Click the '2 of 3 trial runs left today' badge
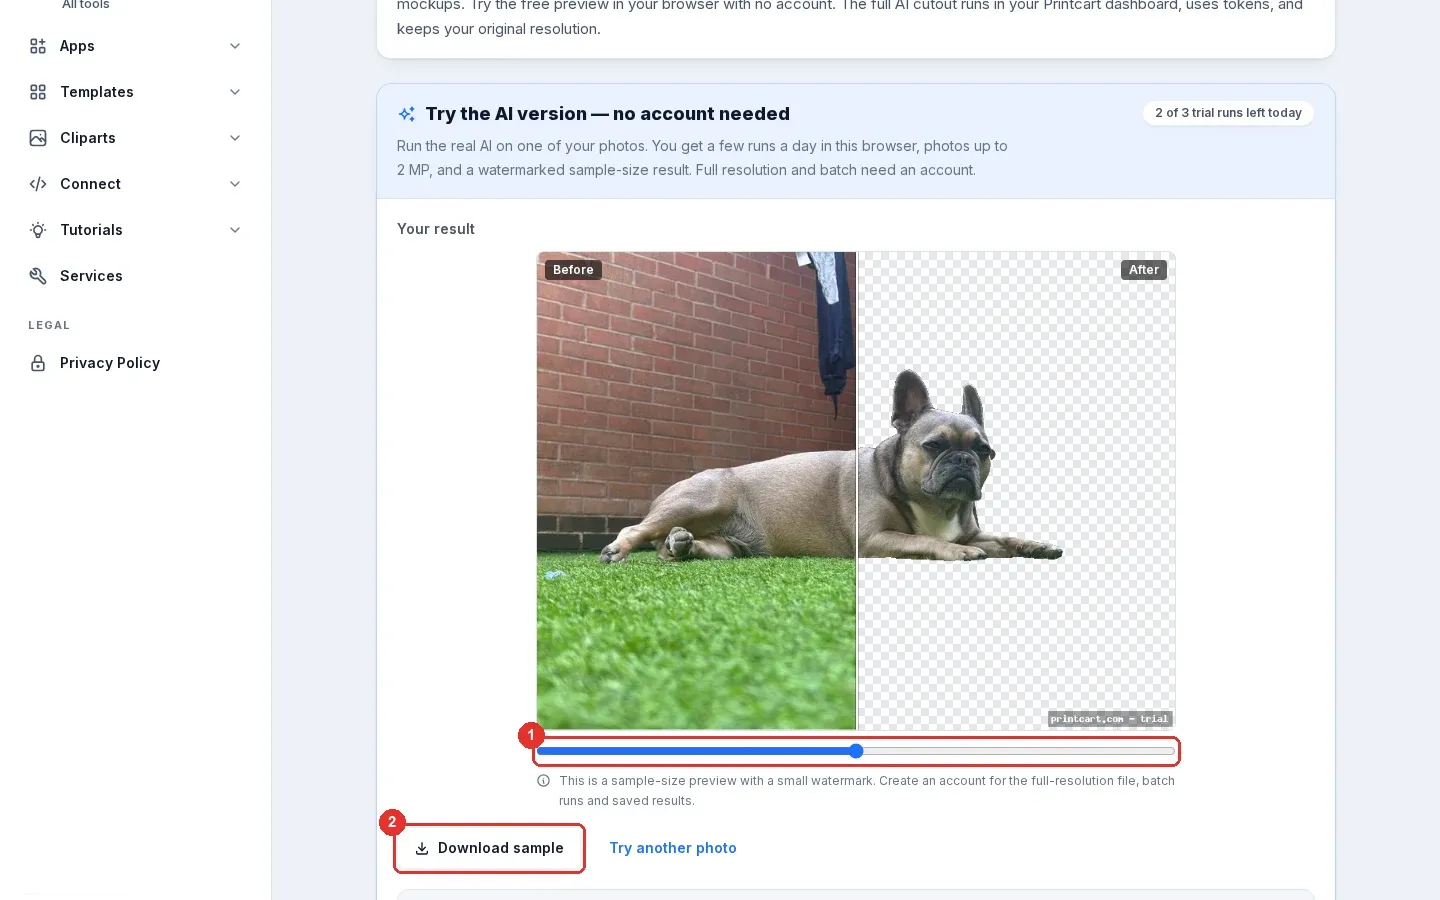Screen dimensions: 1440x900 pos(1228,113)
